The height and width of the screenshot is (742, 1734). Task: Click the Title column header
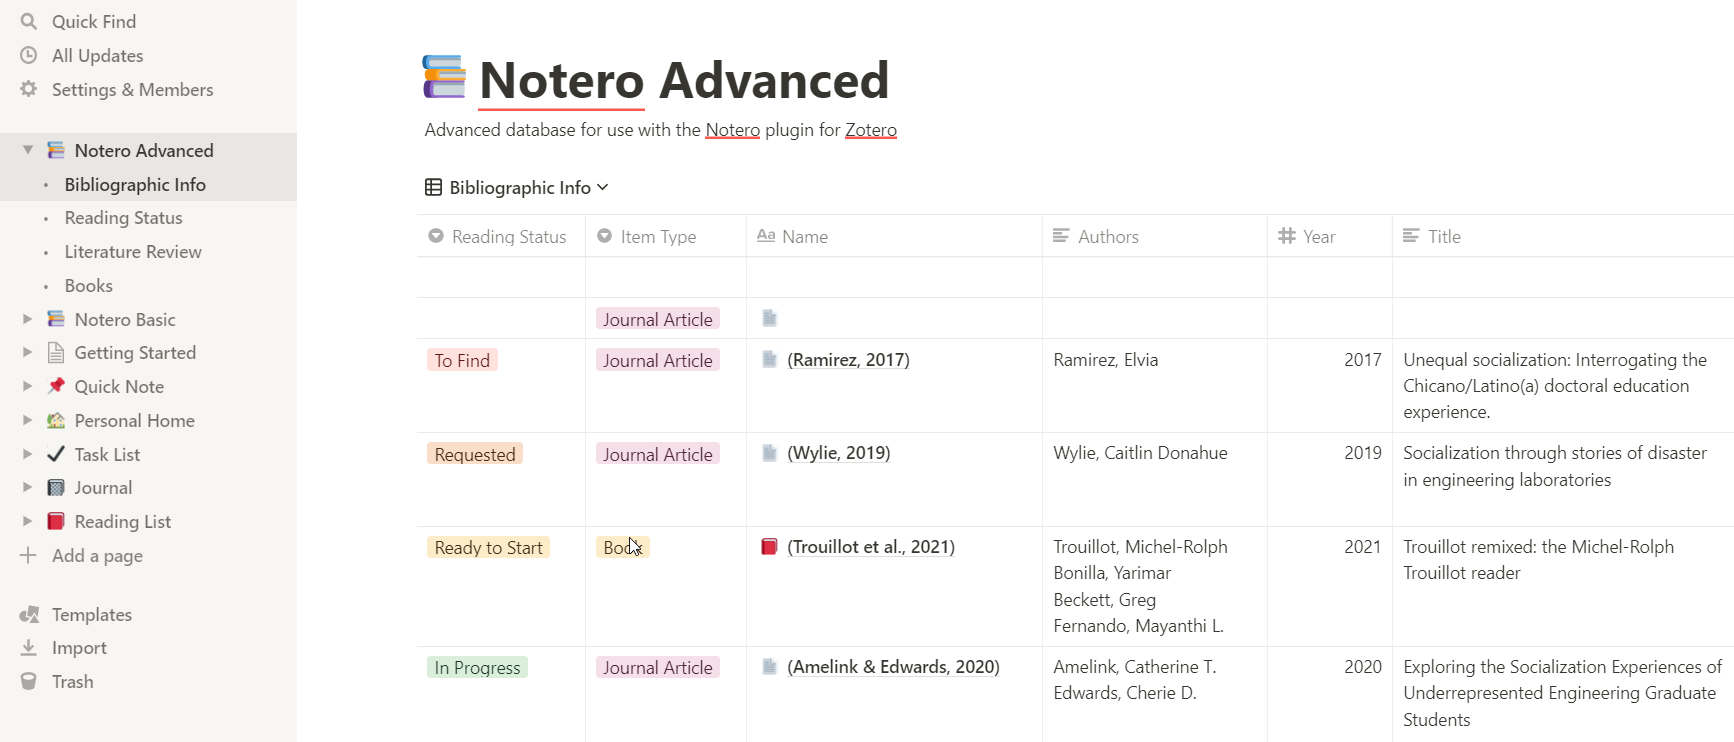(1563, 236)
